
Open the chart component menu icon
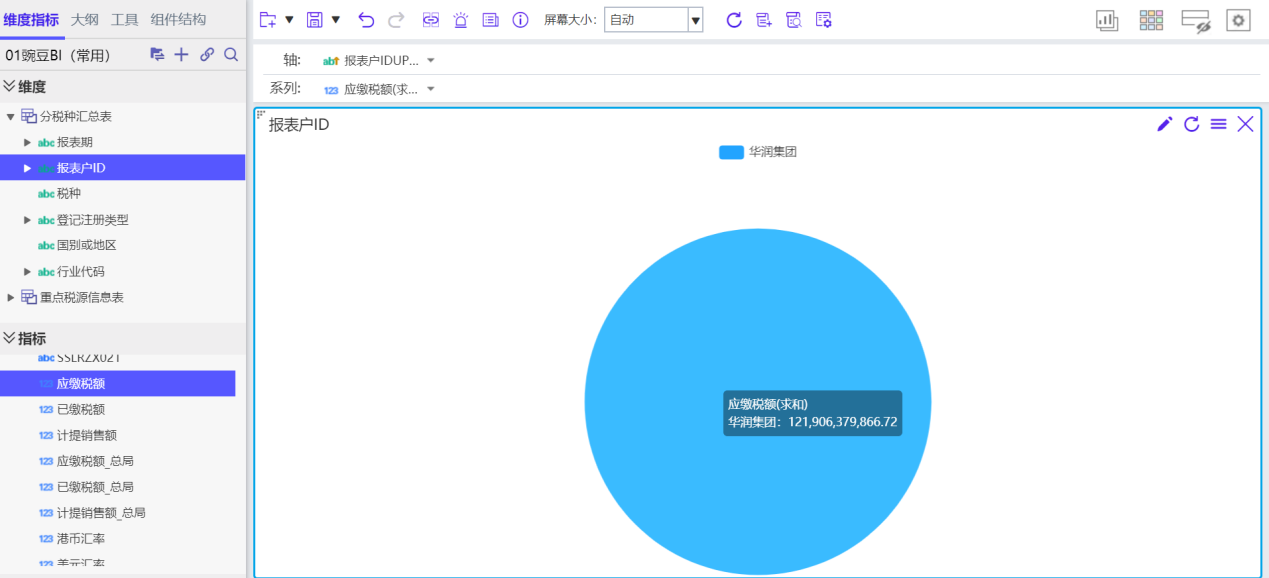click(x=1219, y=124)
